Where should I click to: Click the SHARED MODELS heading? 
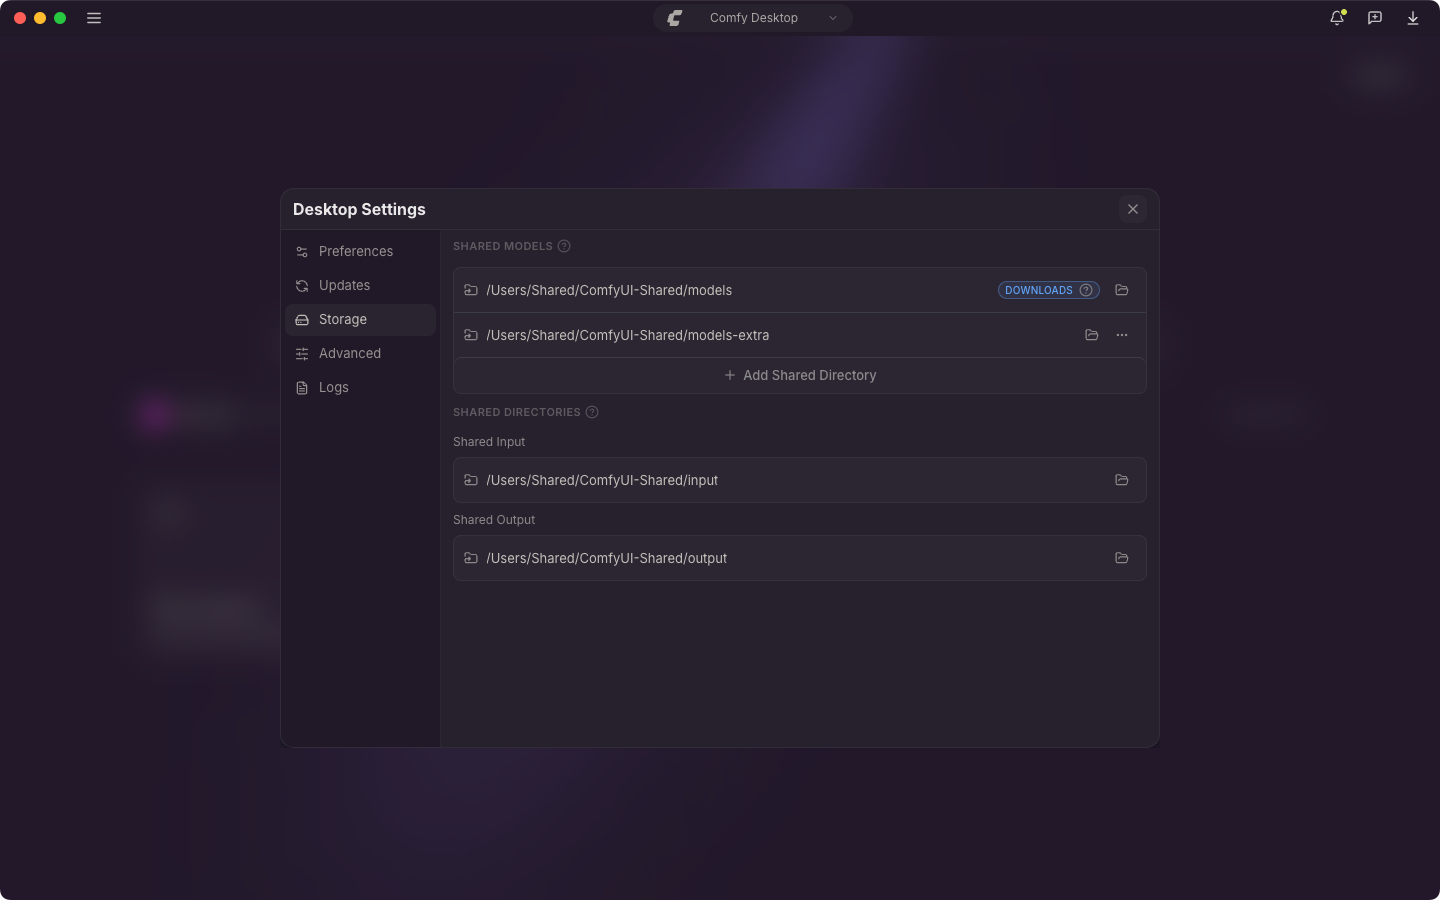click(x=503, y=246)
